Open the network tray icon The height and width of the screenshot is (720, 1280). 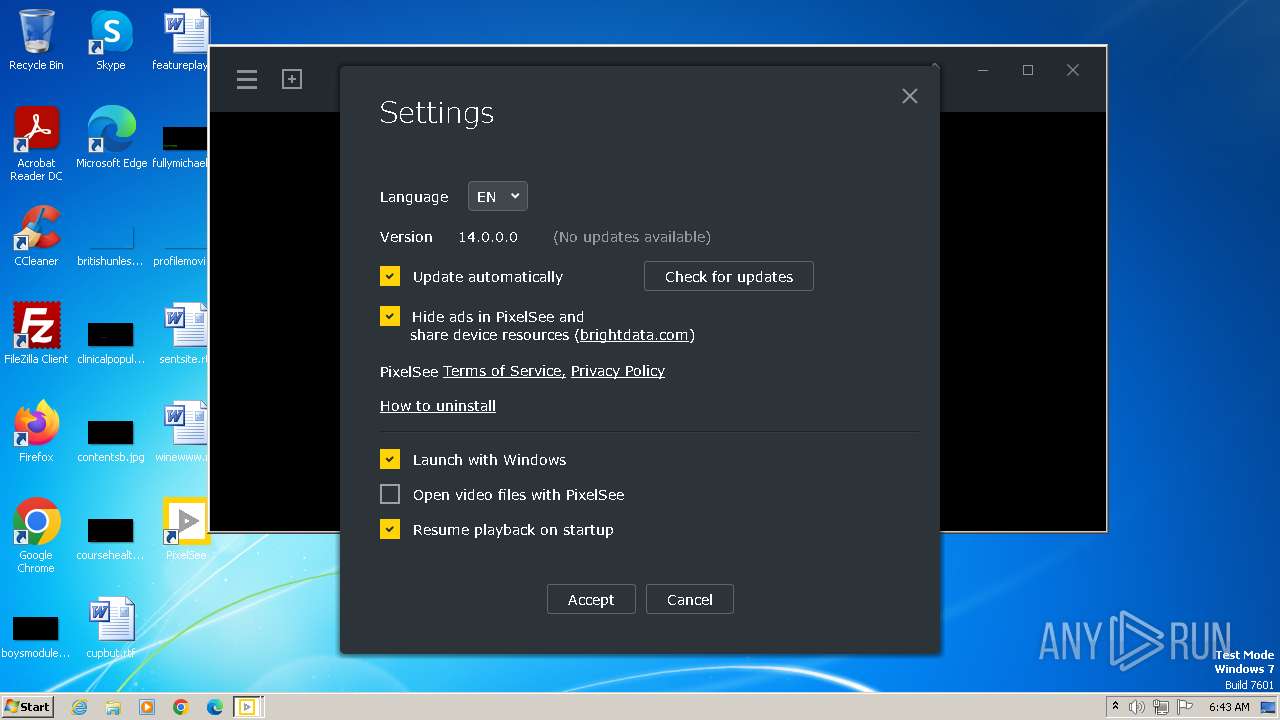(1161, 707)
